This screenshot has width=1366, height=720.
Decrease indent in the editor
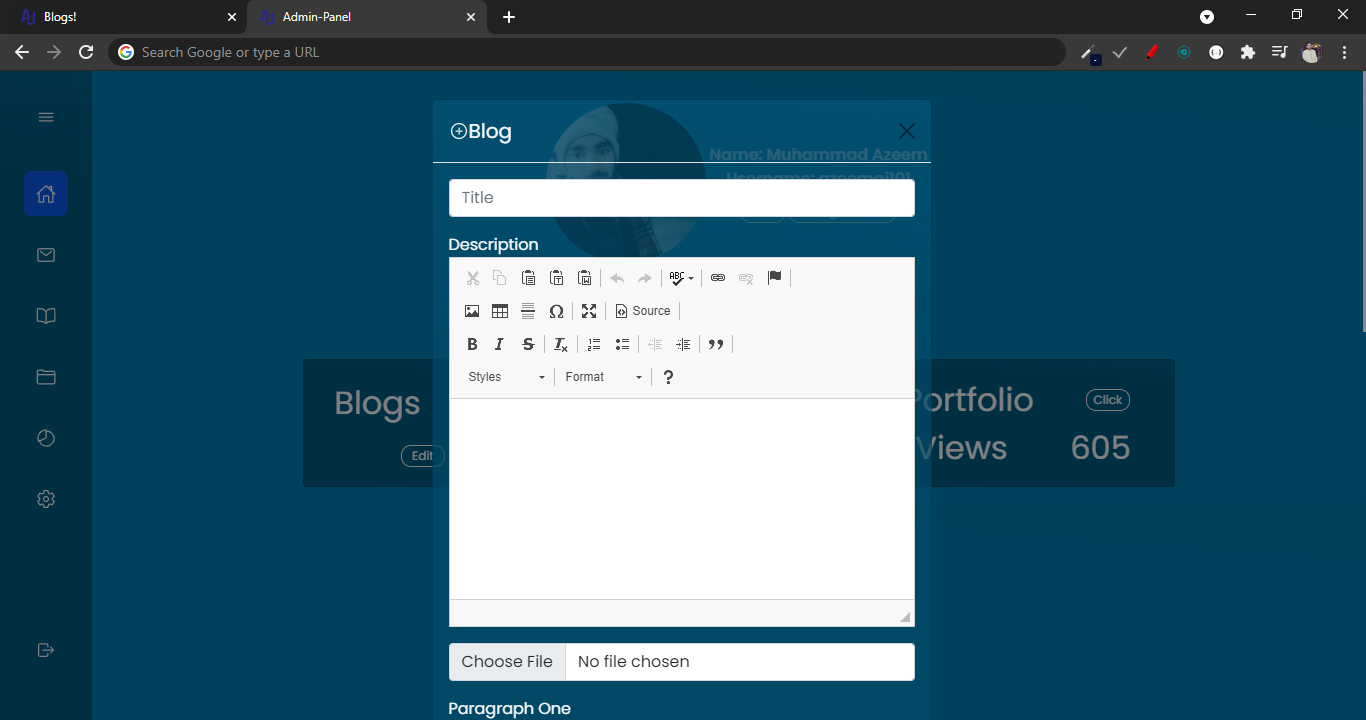(x=655, y=344)
